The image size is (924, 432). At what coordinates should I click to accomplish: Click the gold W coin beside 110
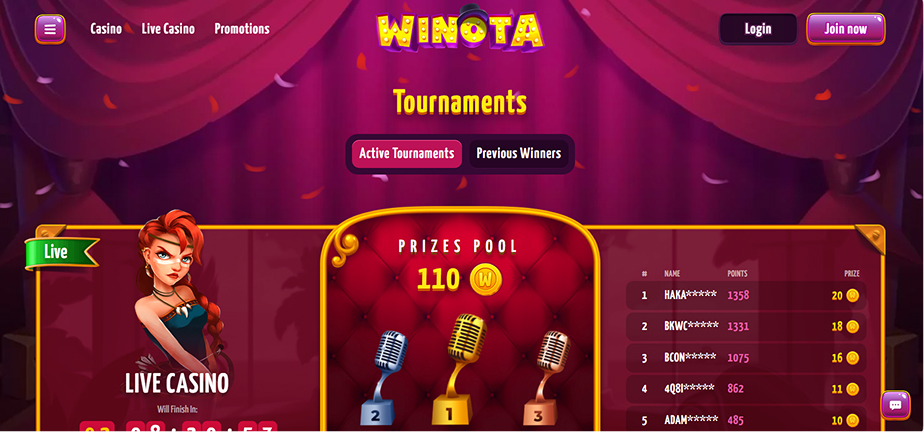(486, 279)
